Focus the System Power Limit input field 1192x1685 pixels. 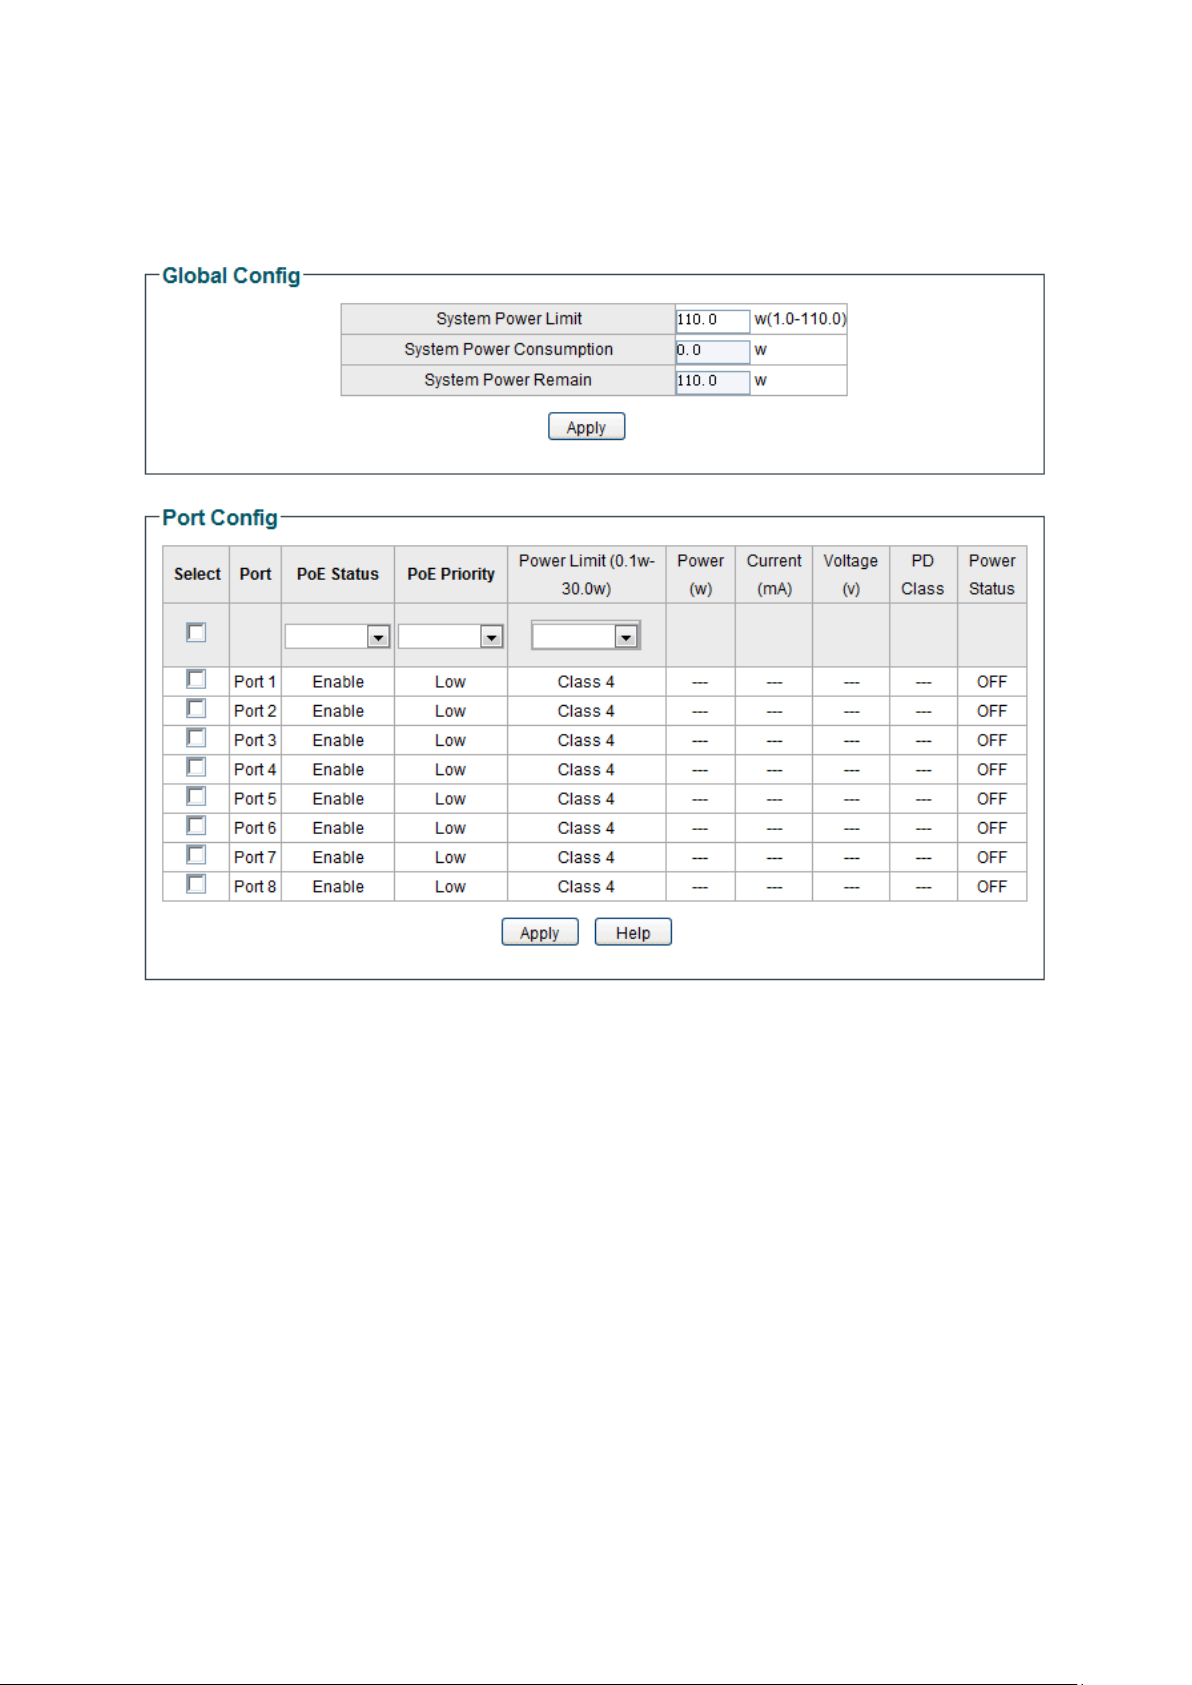pos(712,320)
